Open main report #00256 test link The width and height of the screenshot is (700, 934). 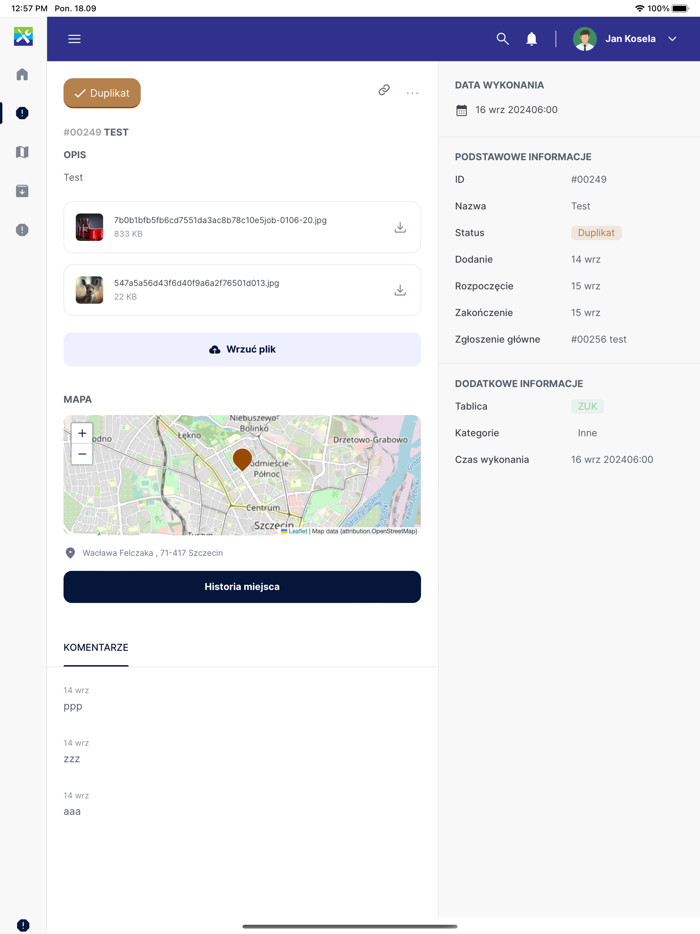(599, 340)
